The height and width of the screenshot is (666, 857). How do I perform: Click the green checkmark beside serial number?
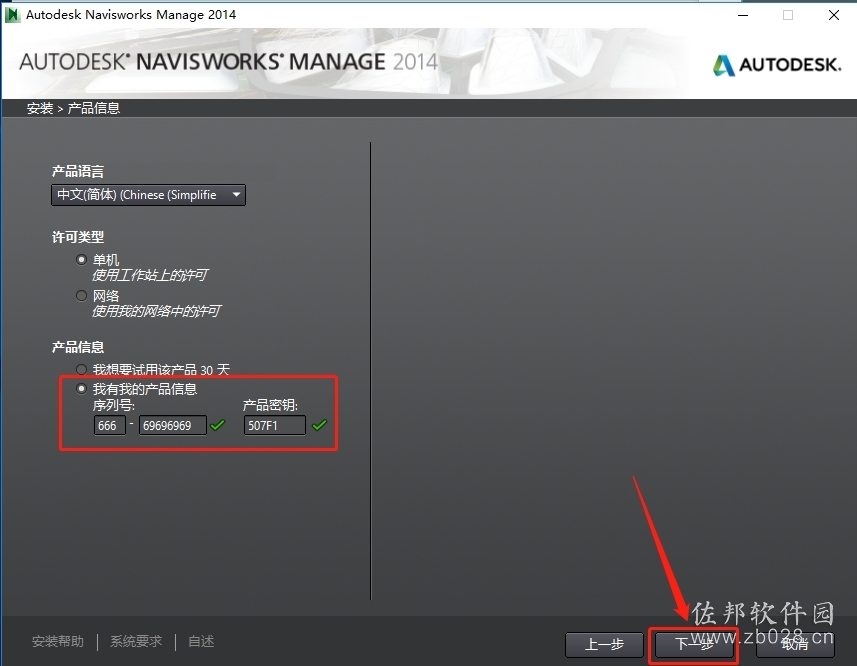click(218, 425)
